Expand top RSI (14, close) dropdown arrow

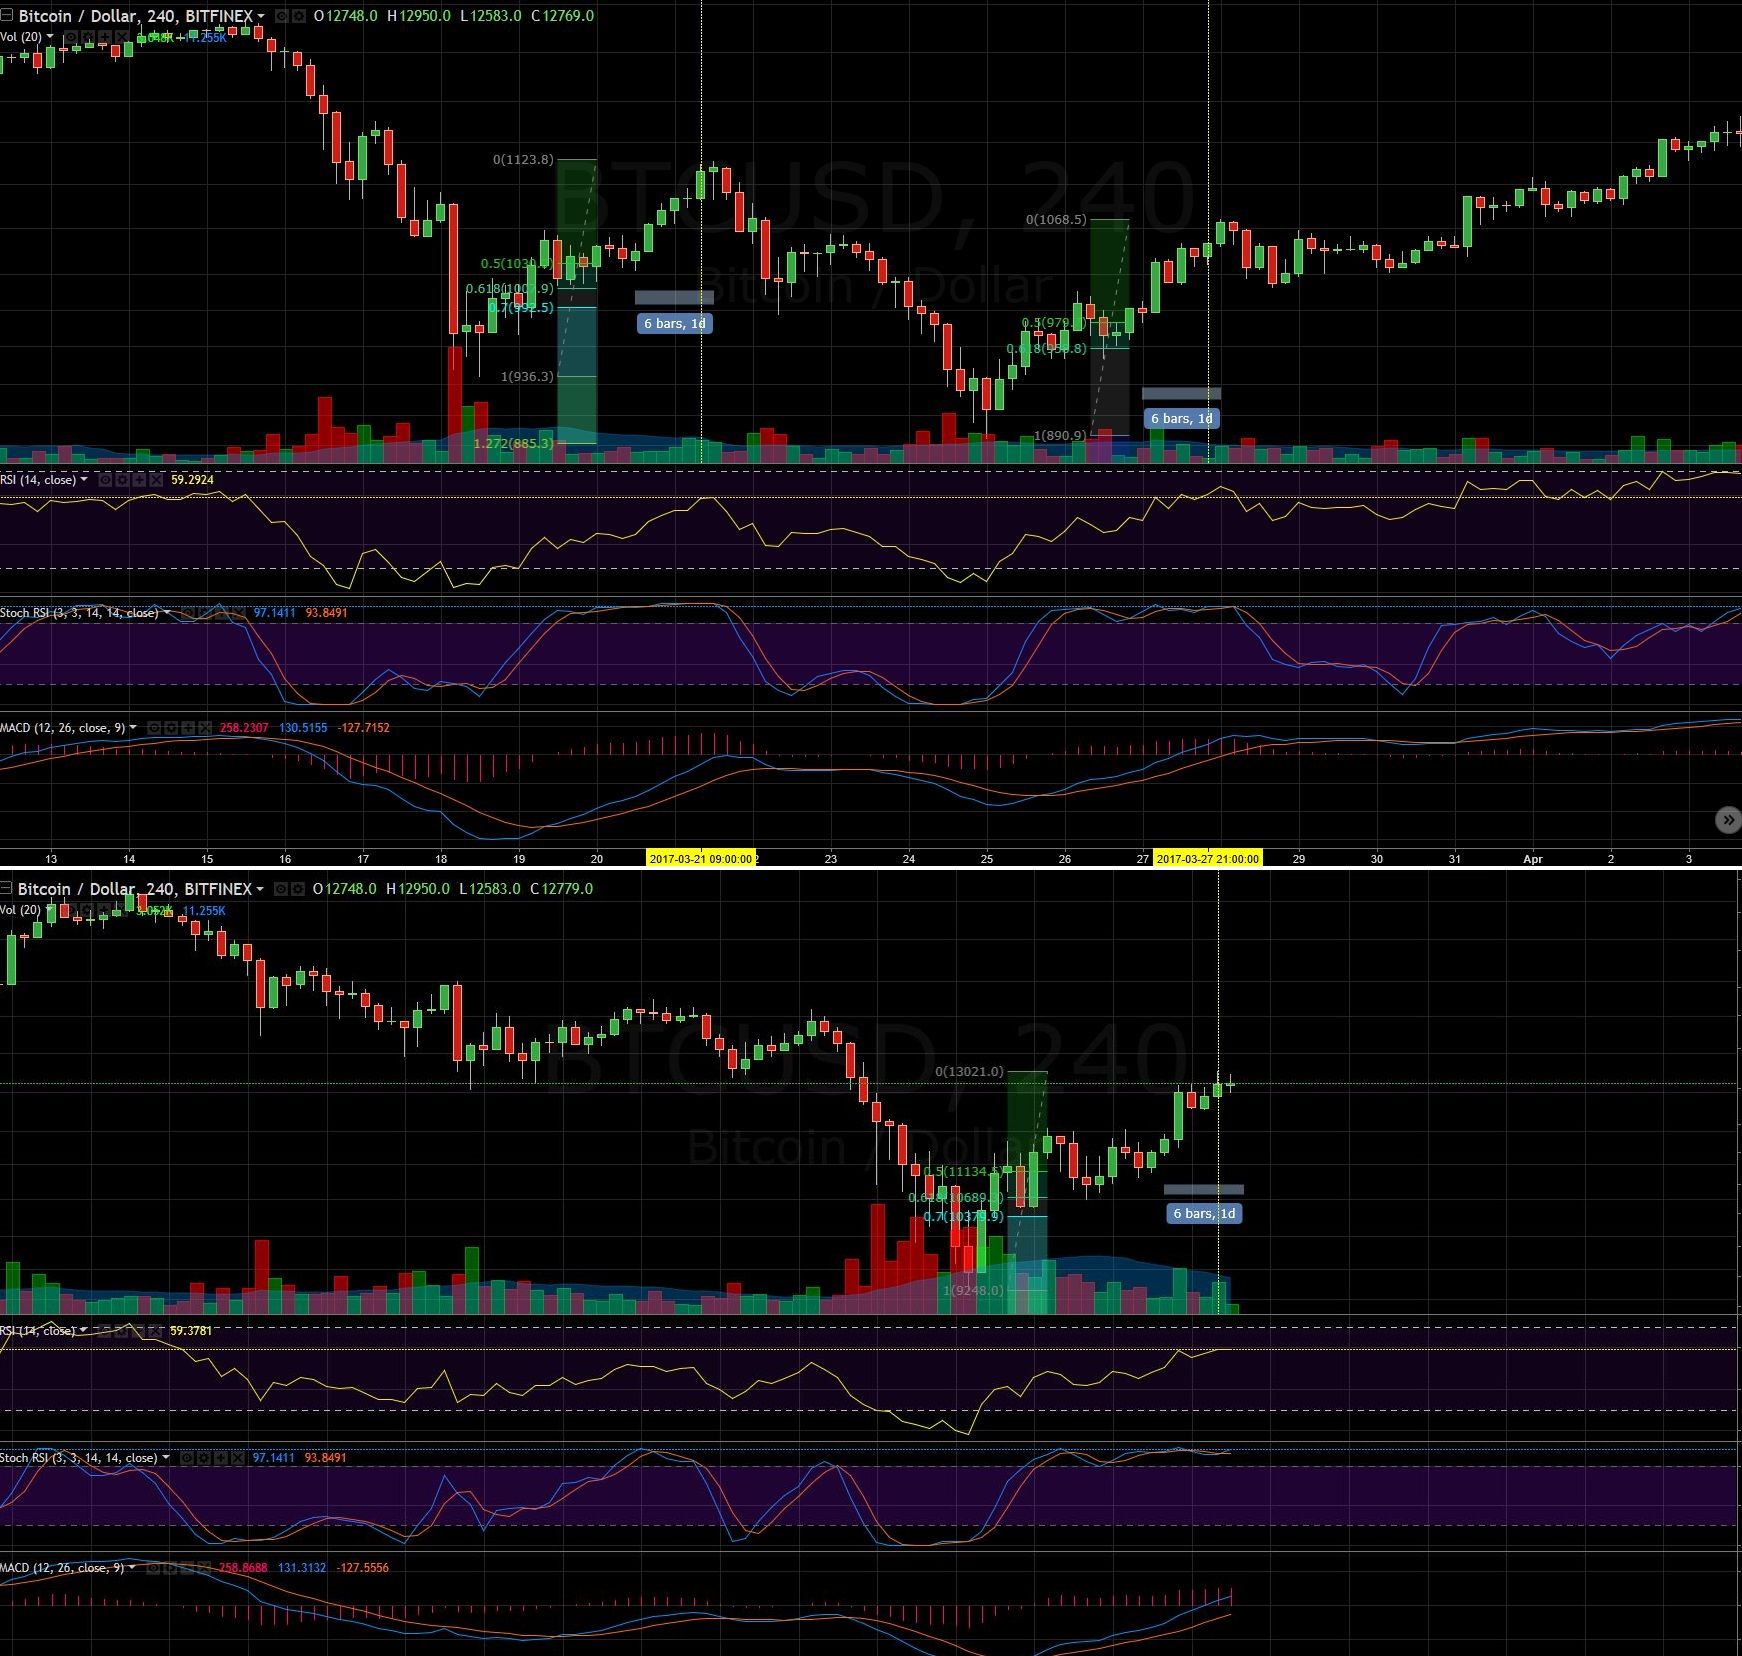click(x=84, y=479)
